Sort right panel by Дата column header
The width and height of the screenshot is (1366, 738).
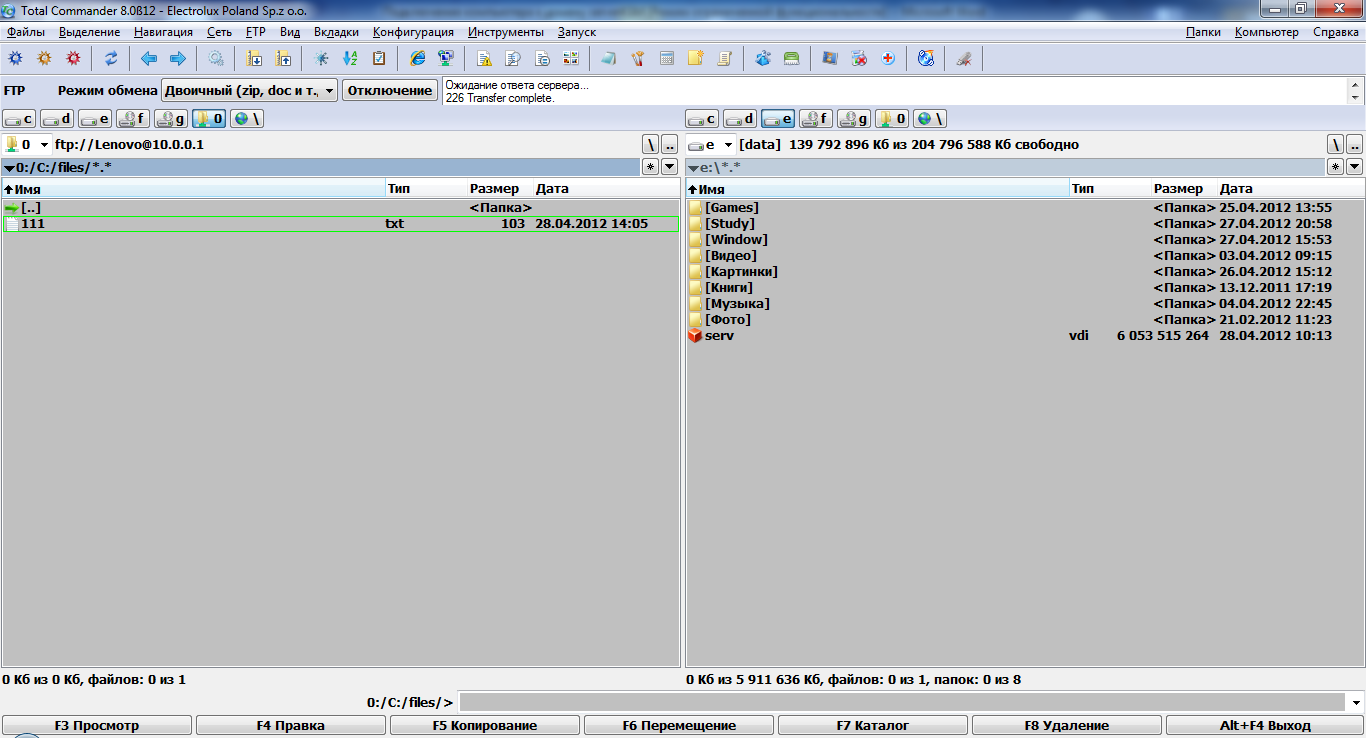(1290, 188)
